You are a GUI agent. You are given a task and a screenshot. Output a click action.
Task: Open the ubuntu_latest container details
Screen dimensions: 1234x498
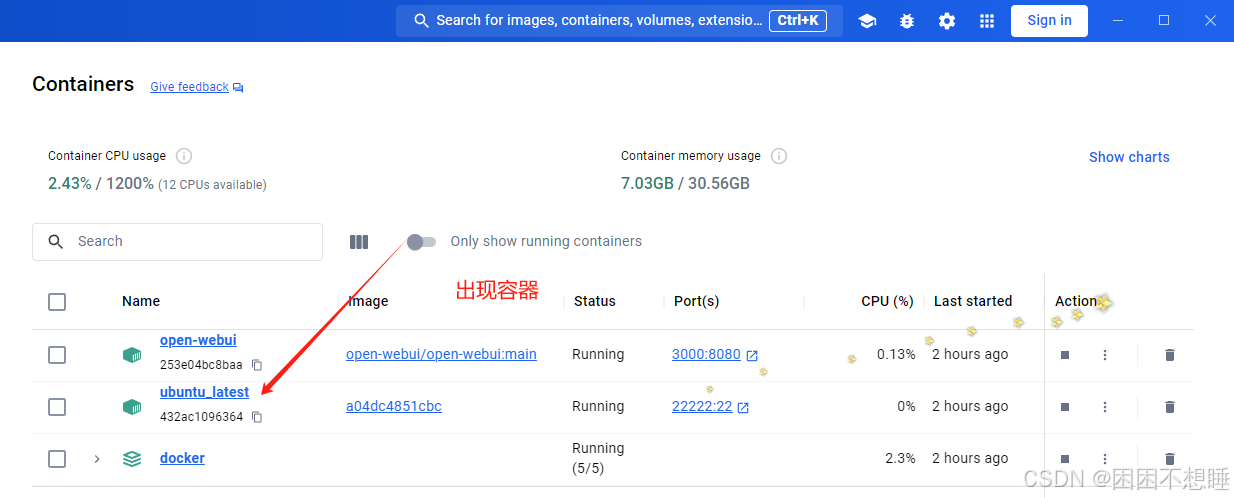click(x=204, y=392)
